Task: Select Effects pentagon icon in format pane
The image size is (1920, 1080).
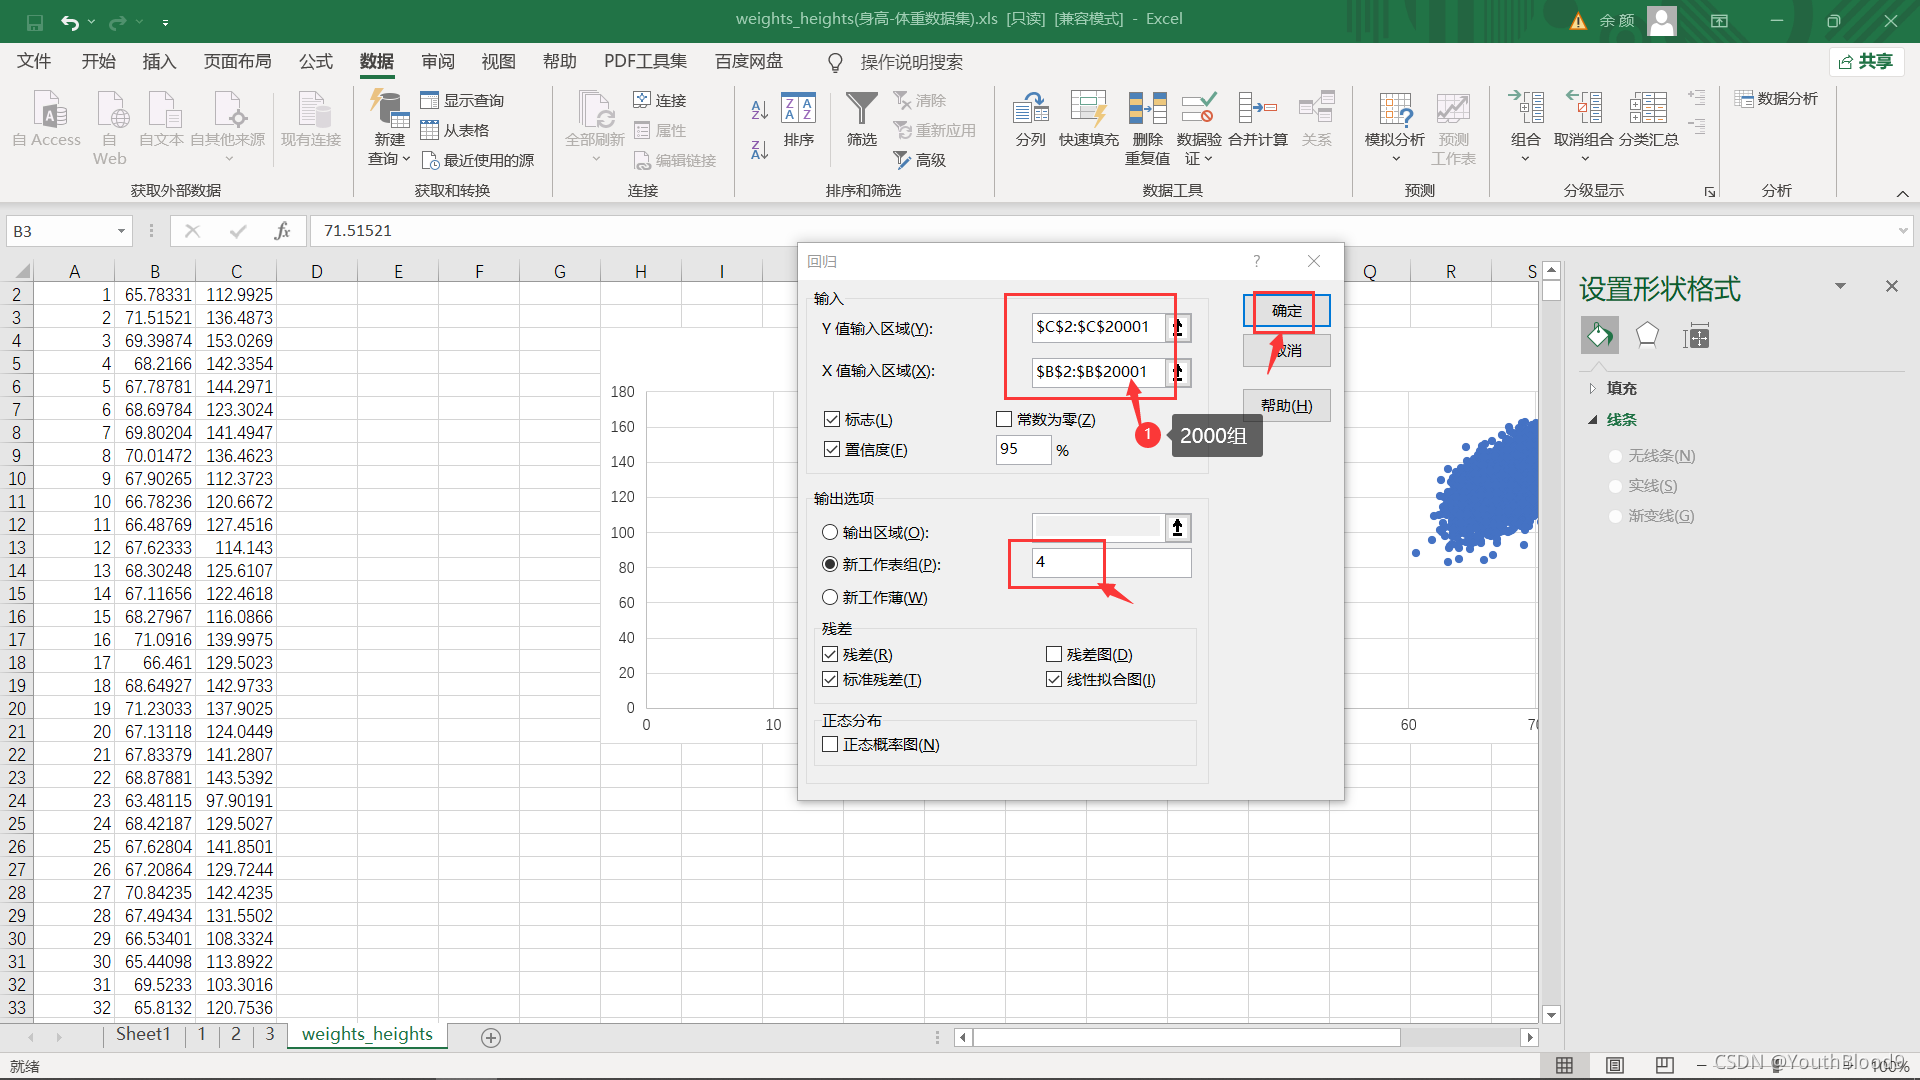Action: (x=1647, y=336)
